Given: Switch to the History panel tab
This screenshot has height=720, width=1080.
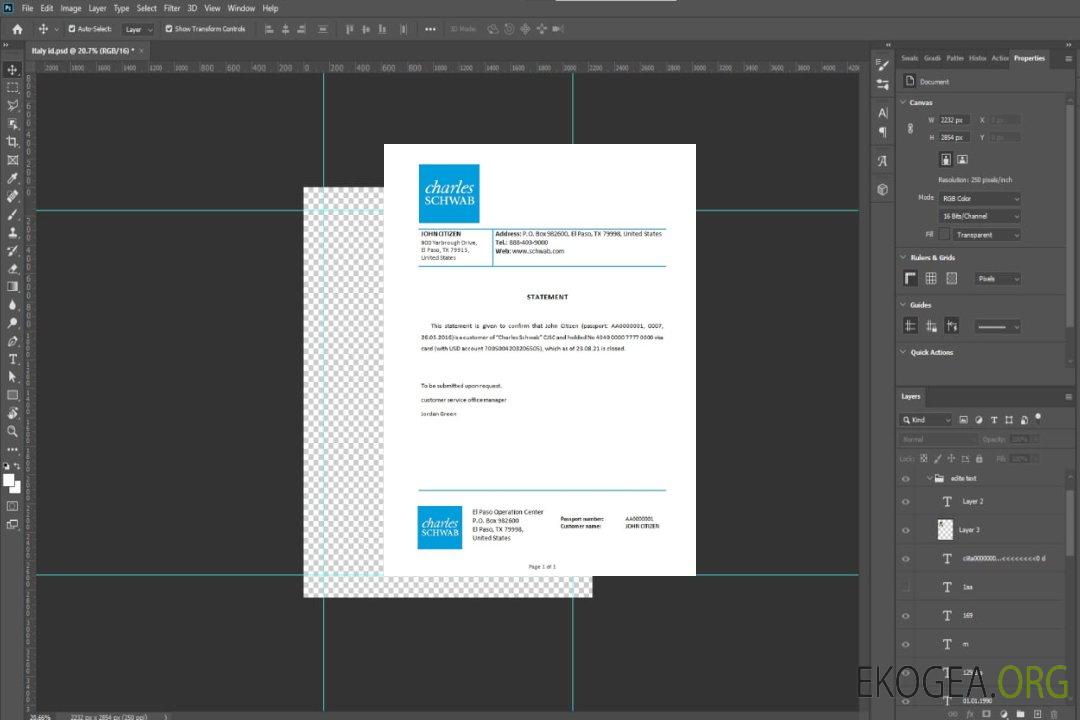Looking at the screenshot, I should pyautogui.click(x=977, y=58).
